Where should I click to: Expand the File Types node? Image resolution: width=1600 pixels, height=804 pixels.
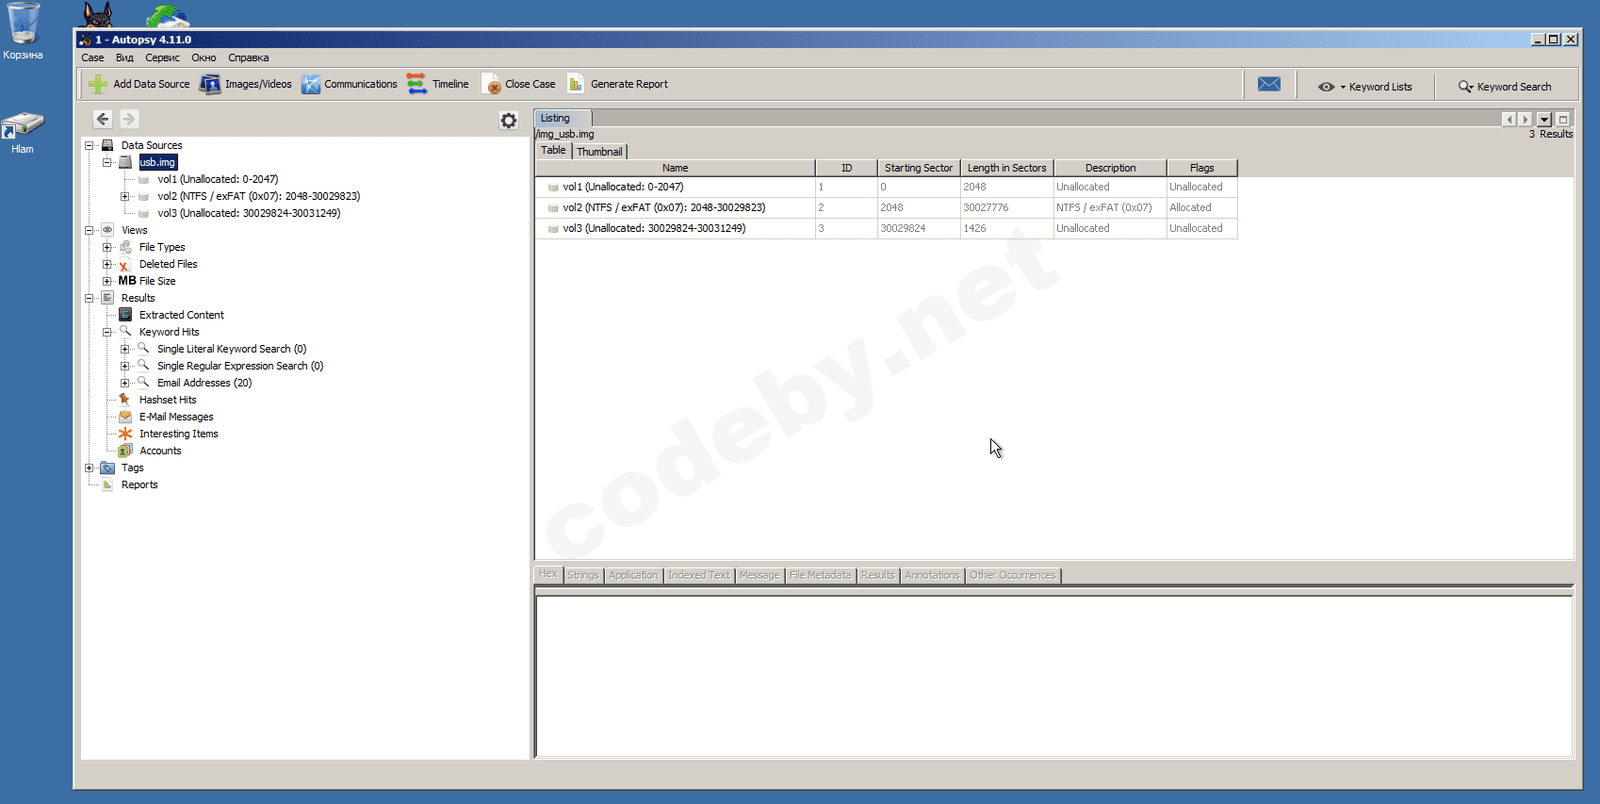pos(107,247)
